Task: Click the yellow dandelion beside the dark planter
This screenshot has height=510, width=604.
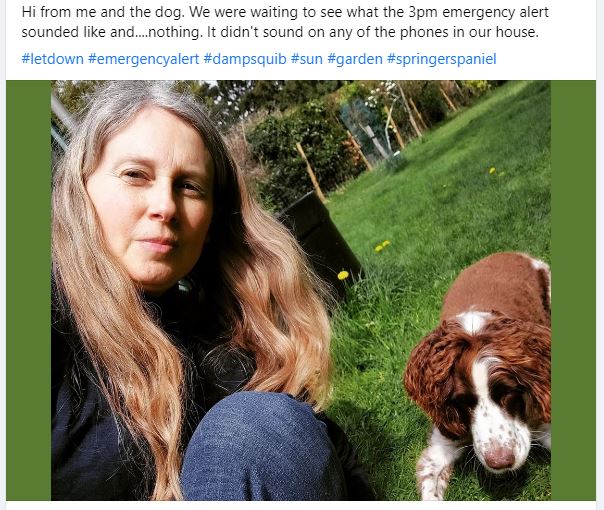Action: coord(343,275)
